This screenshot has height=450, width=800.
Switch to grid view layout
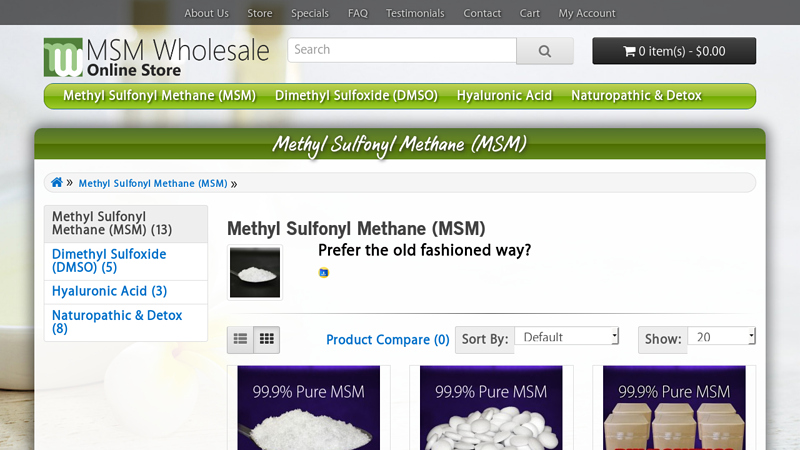click(266, 339)
